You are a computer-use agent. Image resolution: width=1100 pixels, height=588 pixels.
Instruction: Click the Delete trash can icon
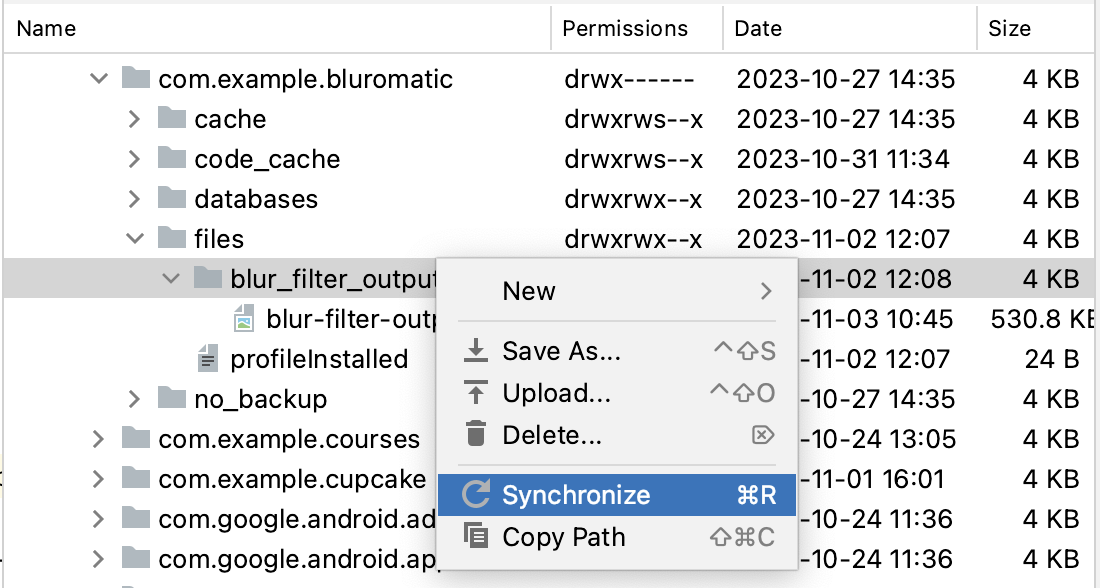[x=477, y=435]
